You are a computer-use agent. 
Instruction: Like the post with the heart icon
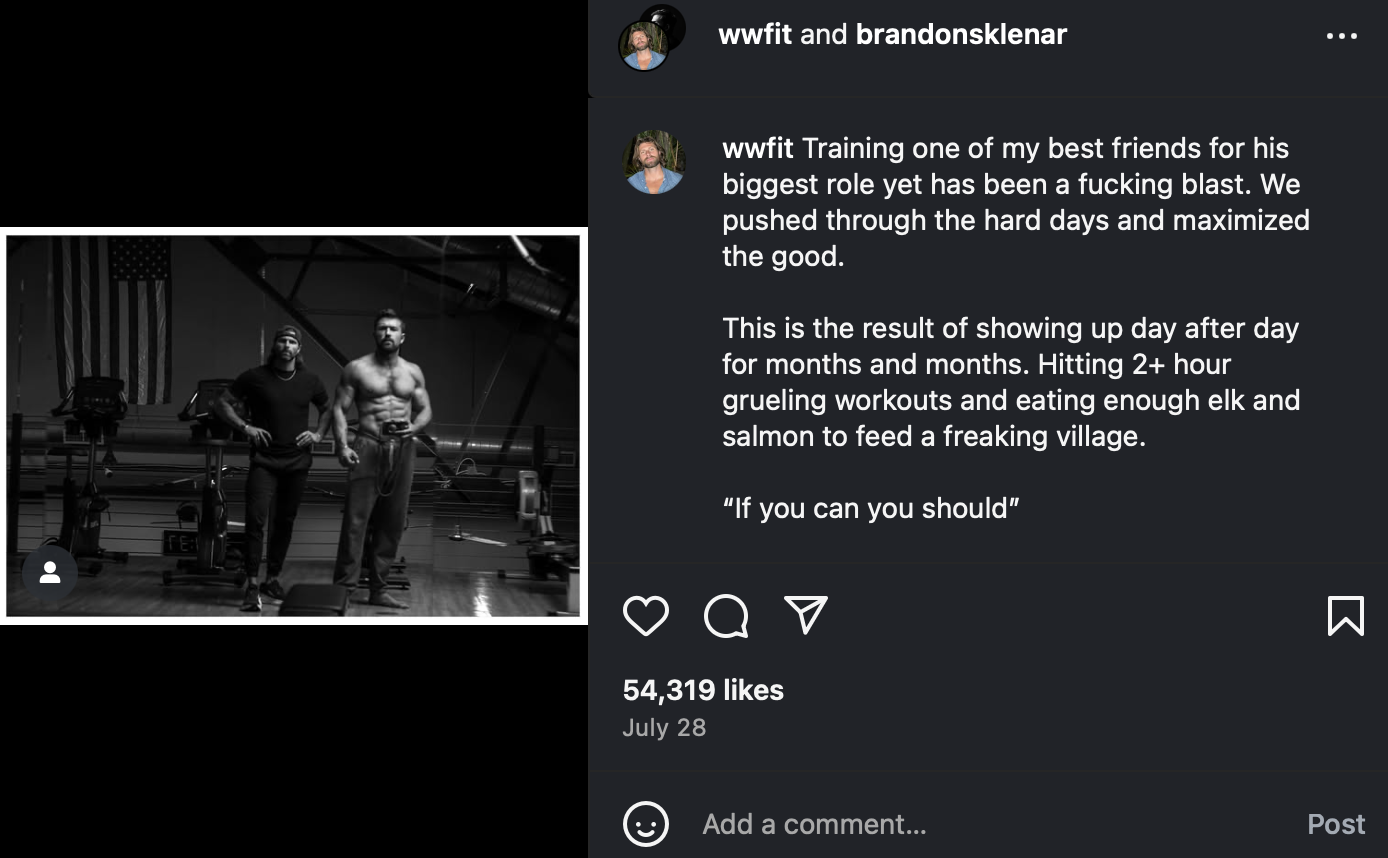[x=646, y=616]
